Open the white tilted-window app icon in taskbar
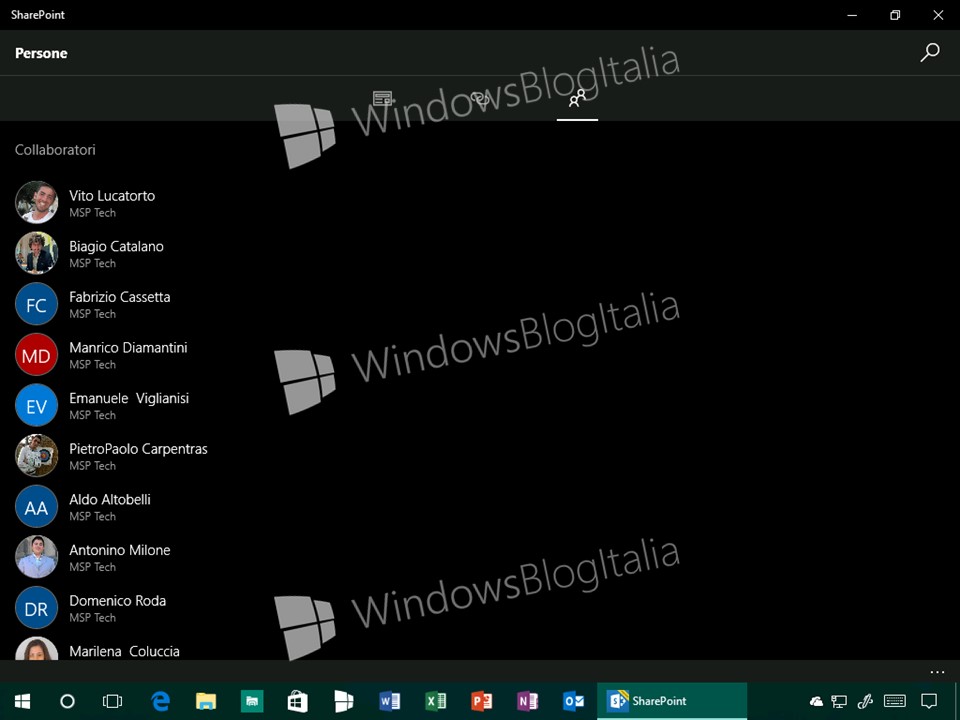Screen dimensions: 960x720 coord(343,701)
